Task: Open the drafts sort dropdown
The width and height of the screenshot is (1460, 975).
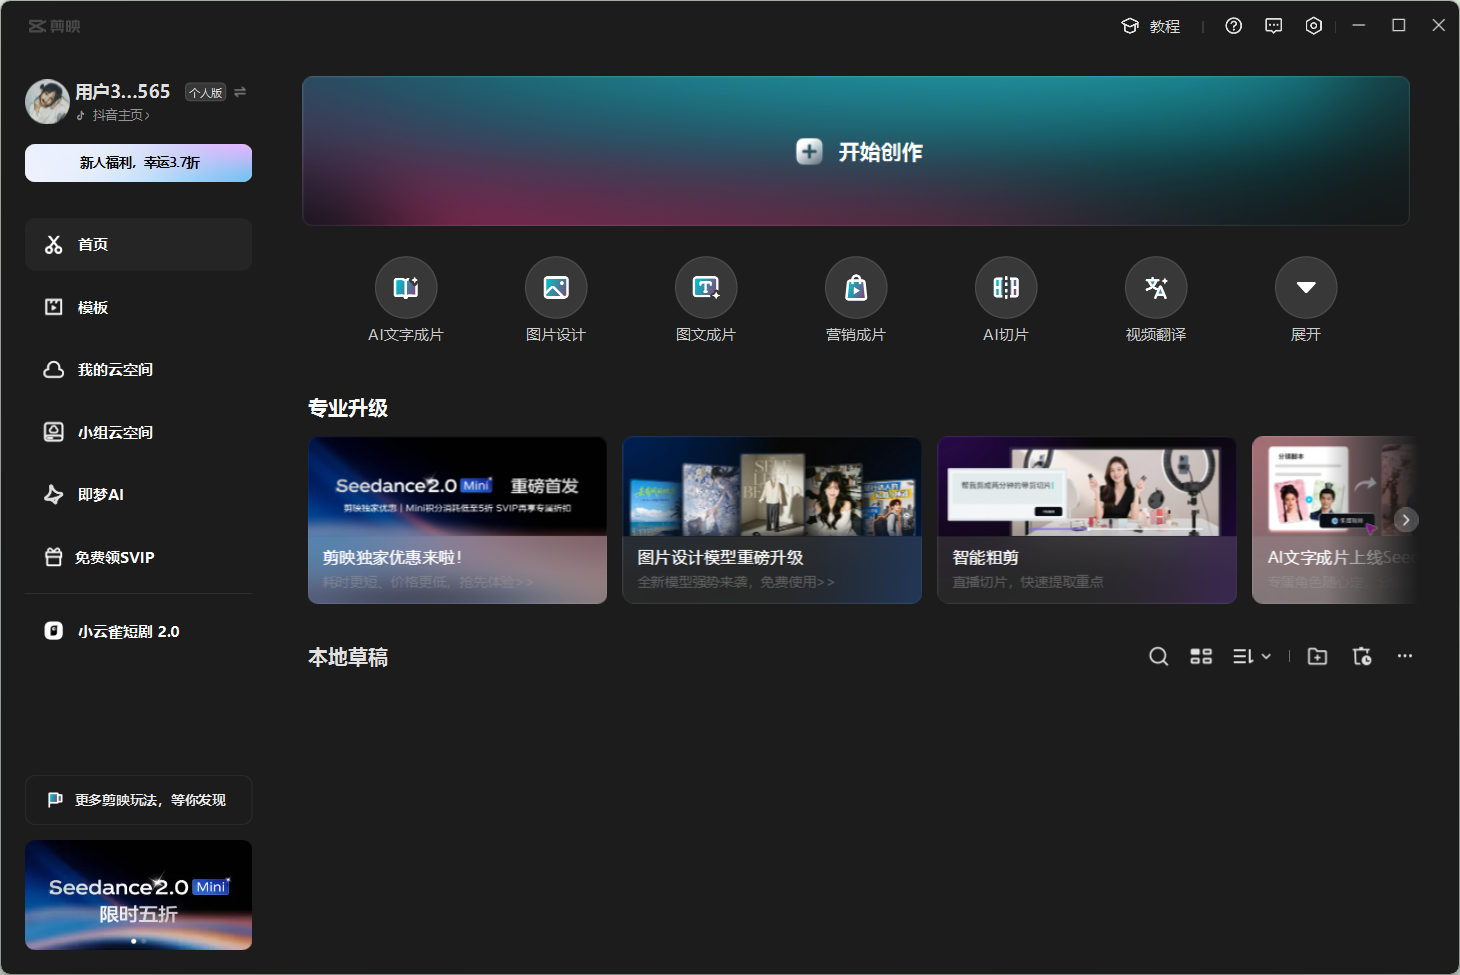Action: point(1252,656)
